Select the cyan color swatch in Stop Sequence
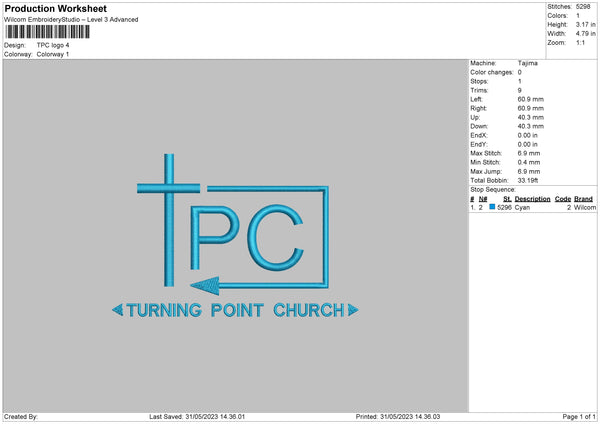This screenshot has width=600, height=424. [492, 207]
